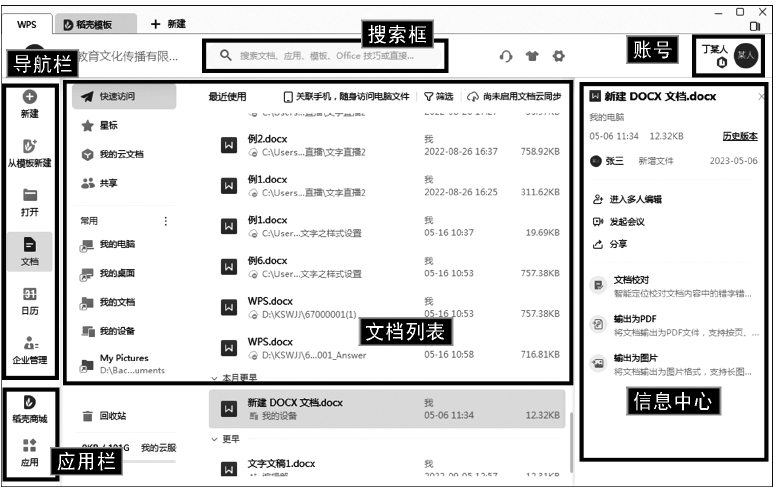
Task: Select 我的云文档 in the left panel
Action: (120, 155)
